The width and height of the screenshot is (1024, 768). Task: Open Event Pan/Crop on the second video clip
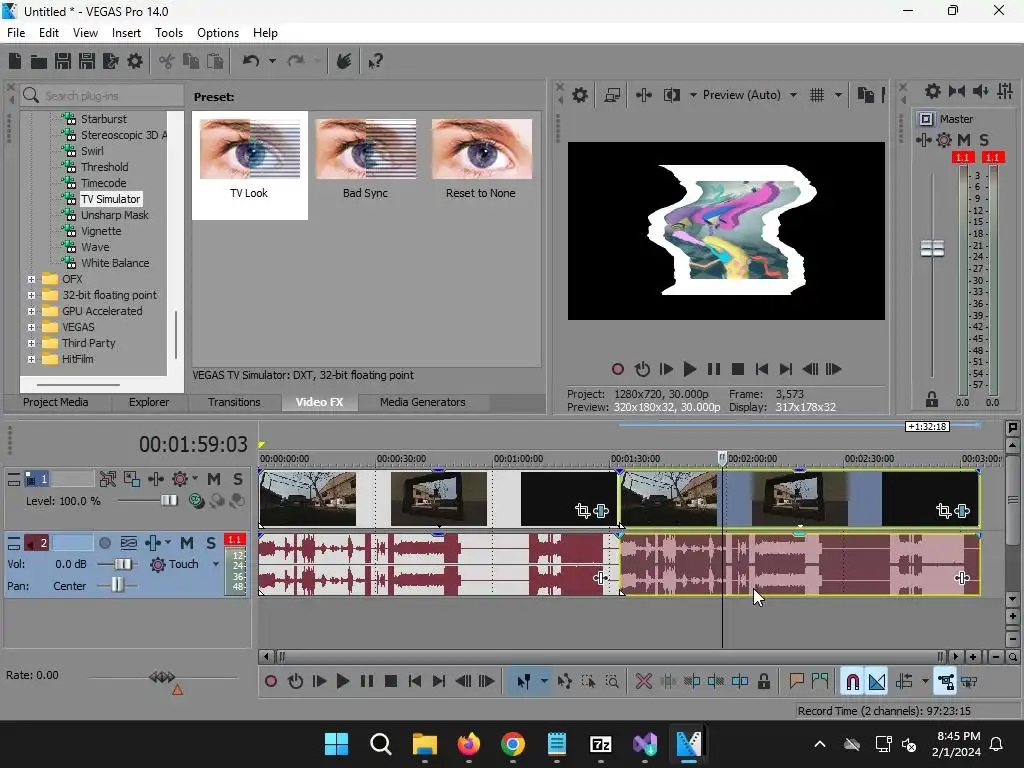pyautogui.click(x=943, y=511)
